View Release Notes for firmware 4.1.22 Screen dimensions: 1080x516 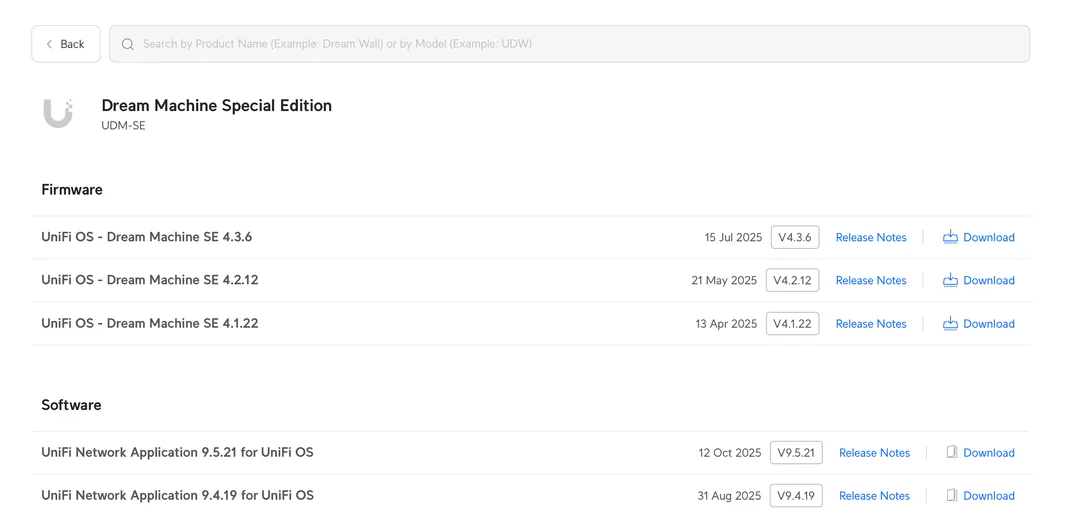[871, 324]
